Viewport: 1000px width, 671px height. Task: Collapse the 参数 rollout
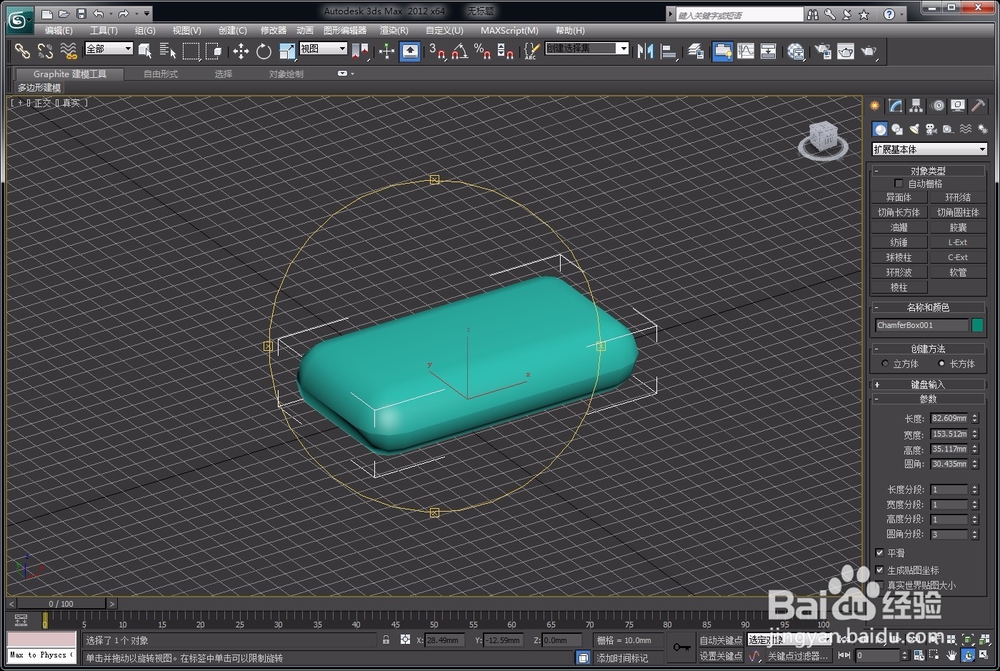coord(928,399)
